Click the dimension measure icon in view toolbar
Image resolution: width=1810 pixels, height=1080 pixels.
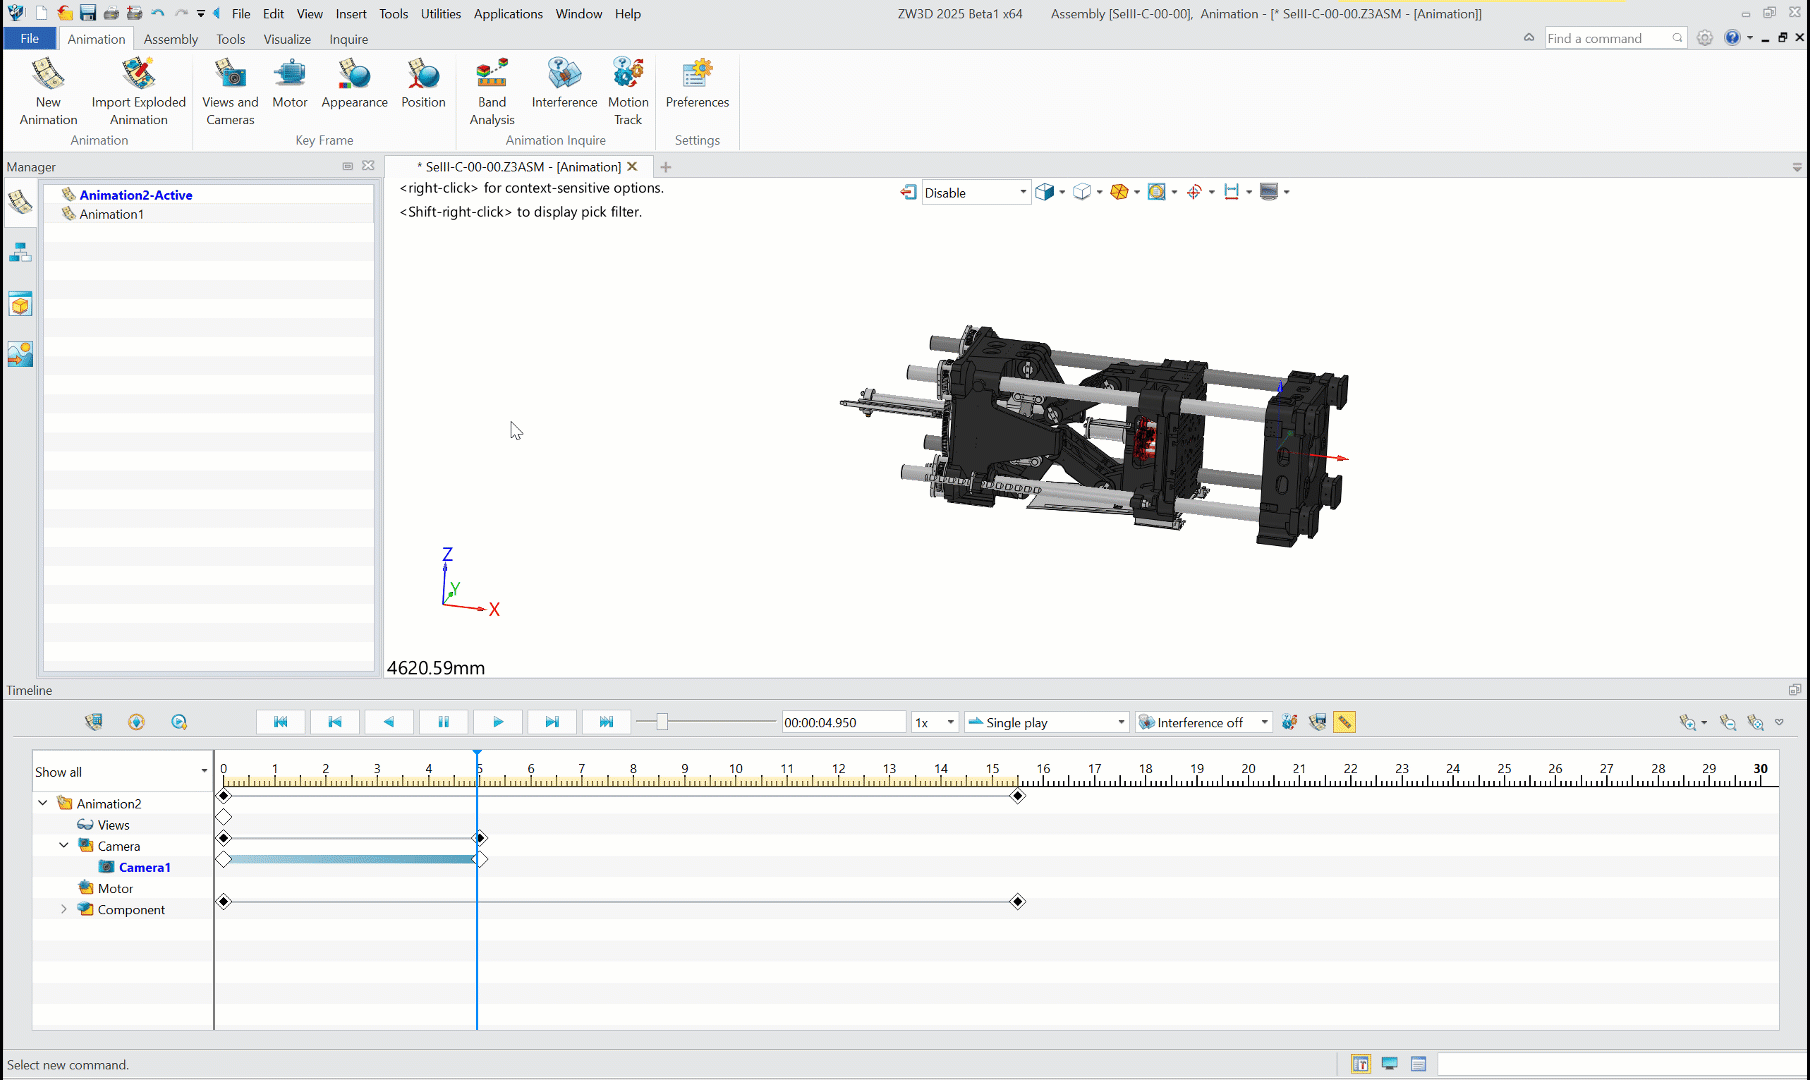click(1231, 192)
